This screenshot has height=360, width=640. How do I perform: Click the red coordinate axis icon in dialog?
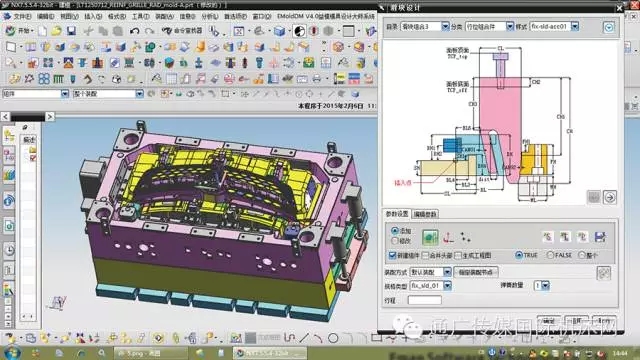point(449,237)
